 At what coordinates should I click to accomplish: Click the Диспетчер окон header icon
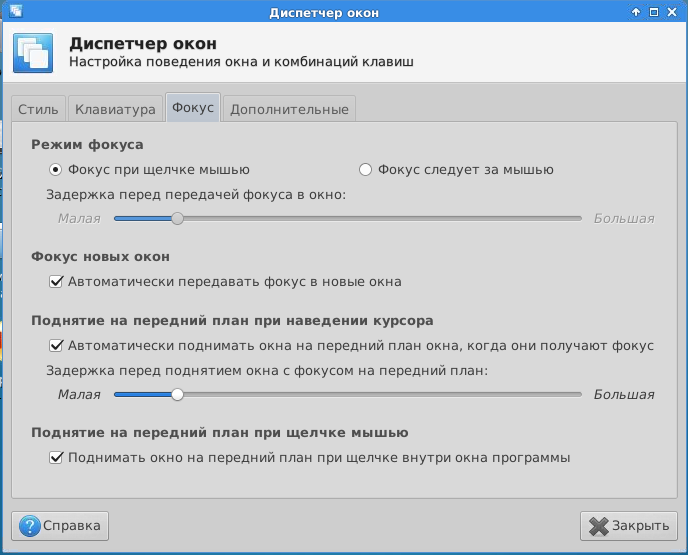[x=32, y=53]
